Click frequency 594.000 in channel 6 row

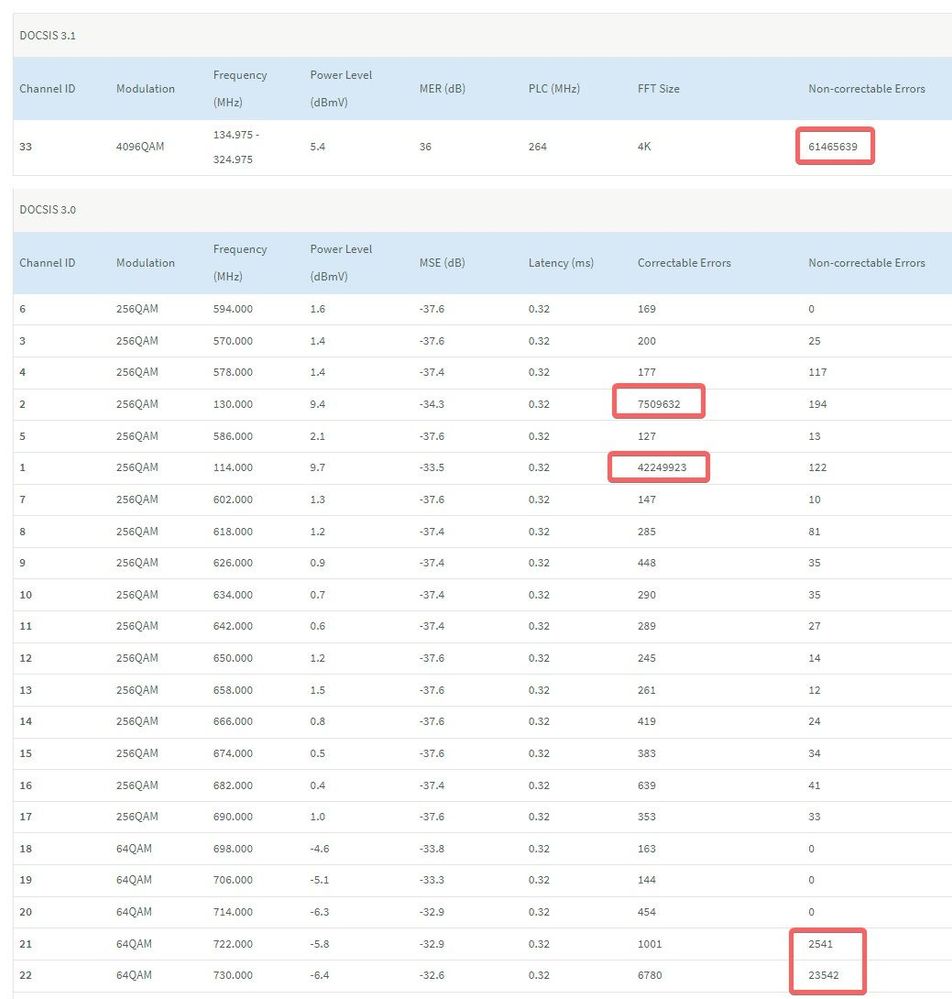click(233, 309)
